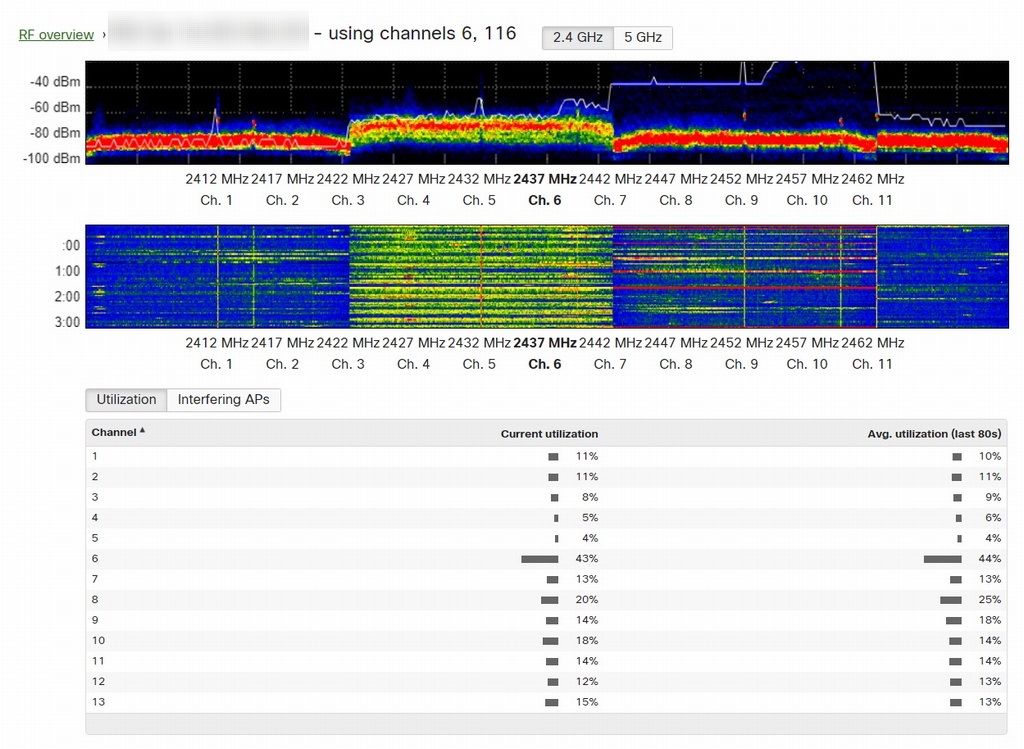Screen dimensions: 1024x749
Task: Click the 18% current utilization for channel 10
Action: [x=586, y=641]
